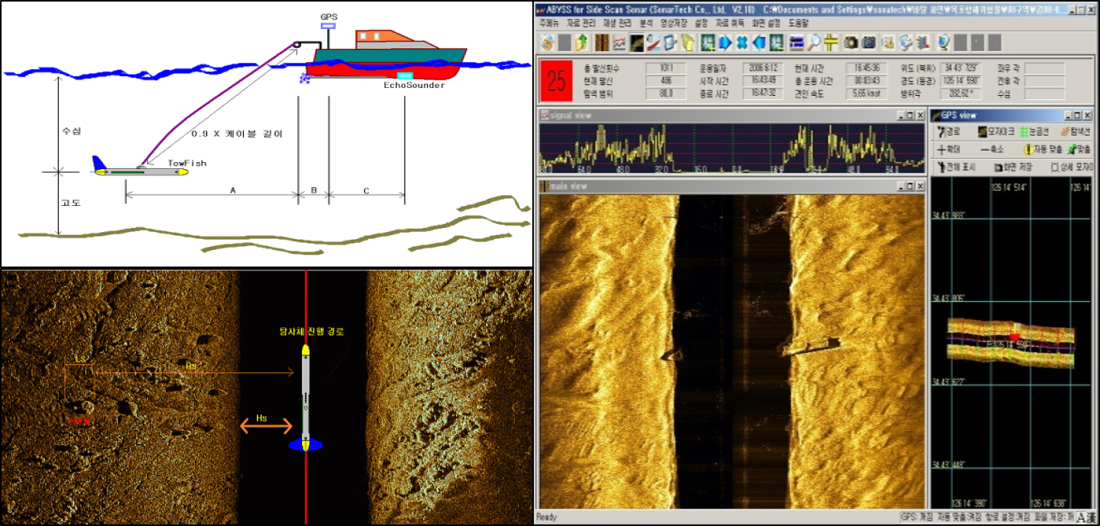The height and width of the screenshot is (526, 1100).
Task: Click the red 25 indicator box
Action: click(x=559, y=81)
